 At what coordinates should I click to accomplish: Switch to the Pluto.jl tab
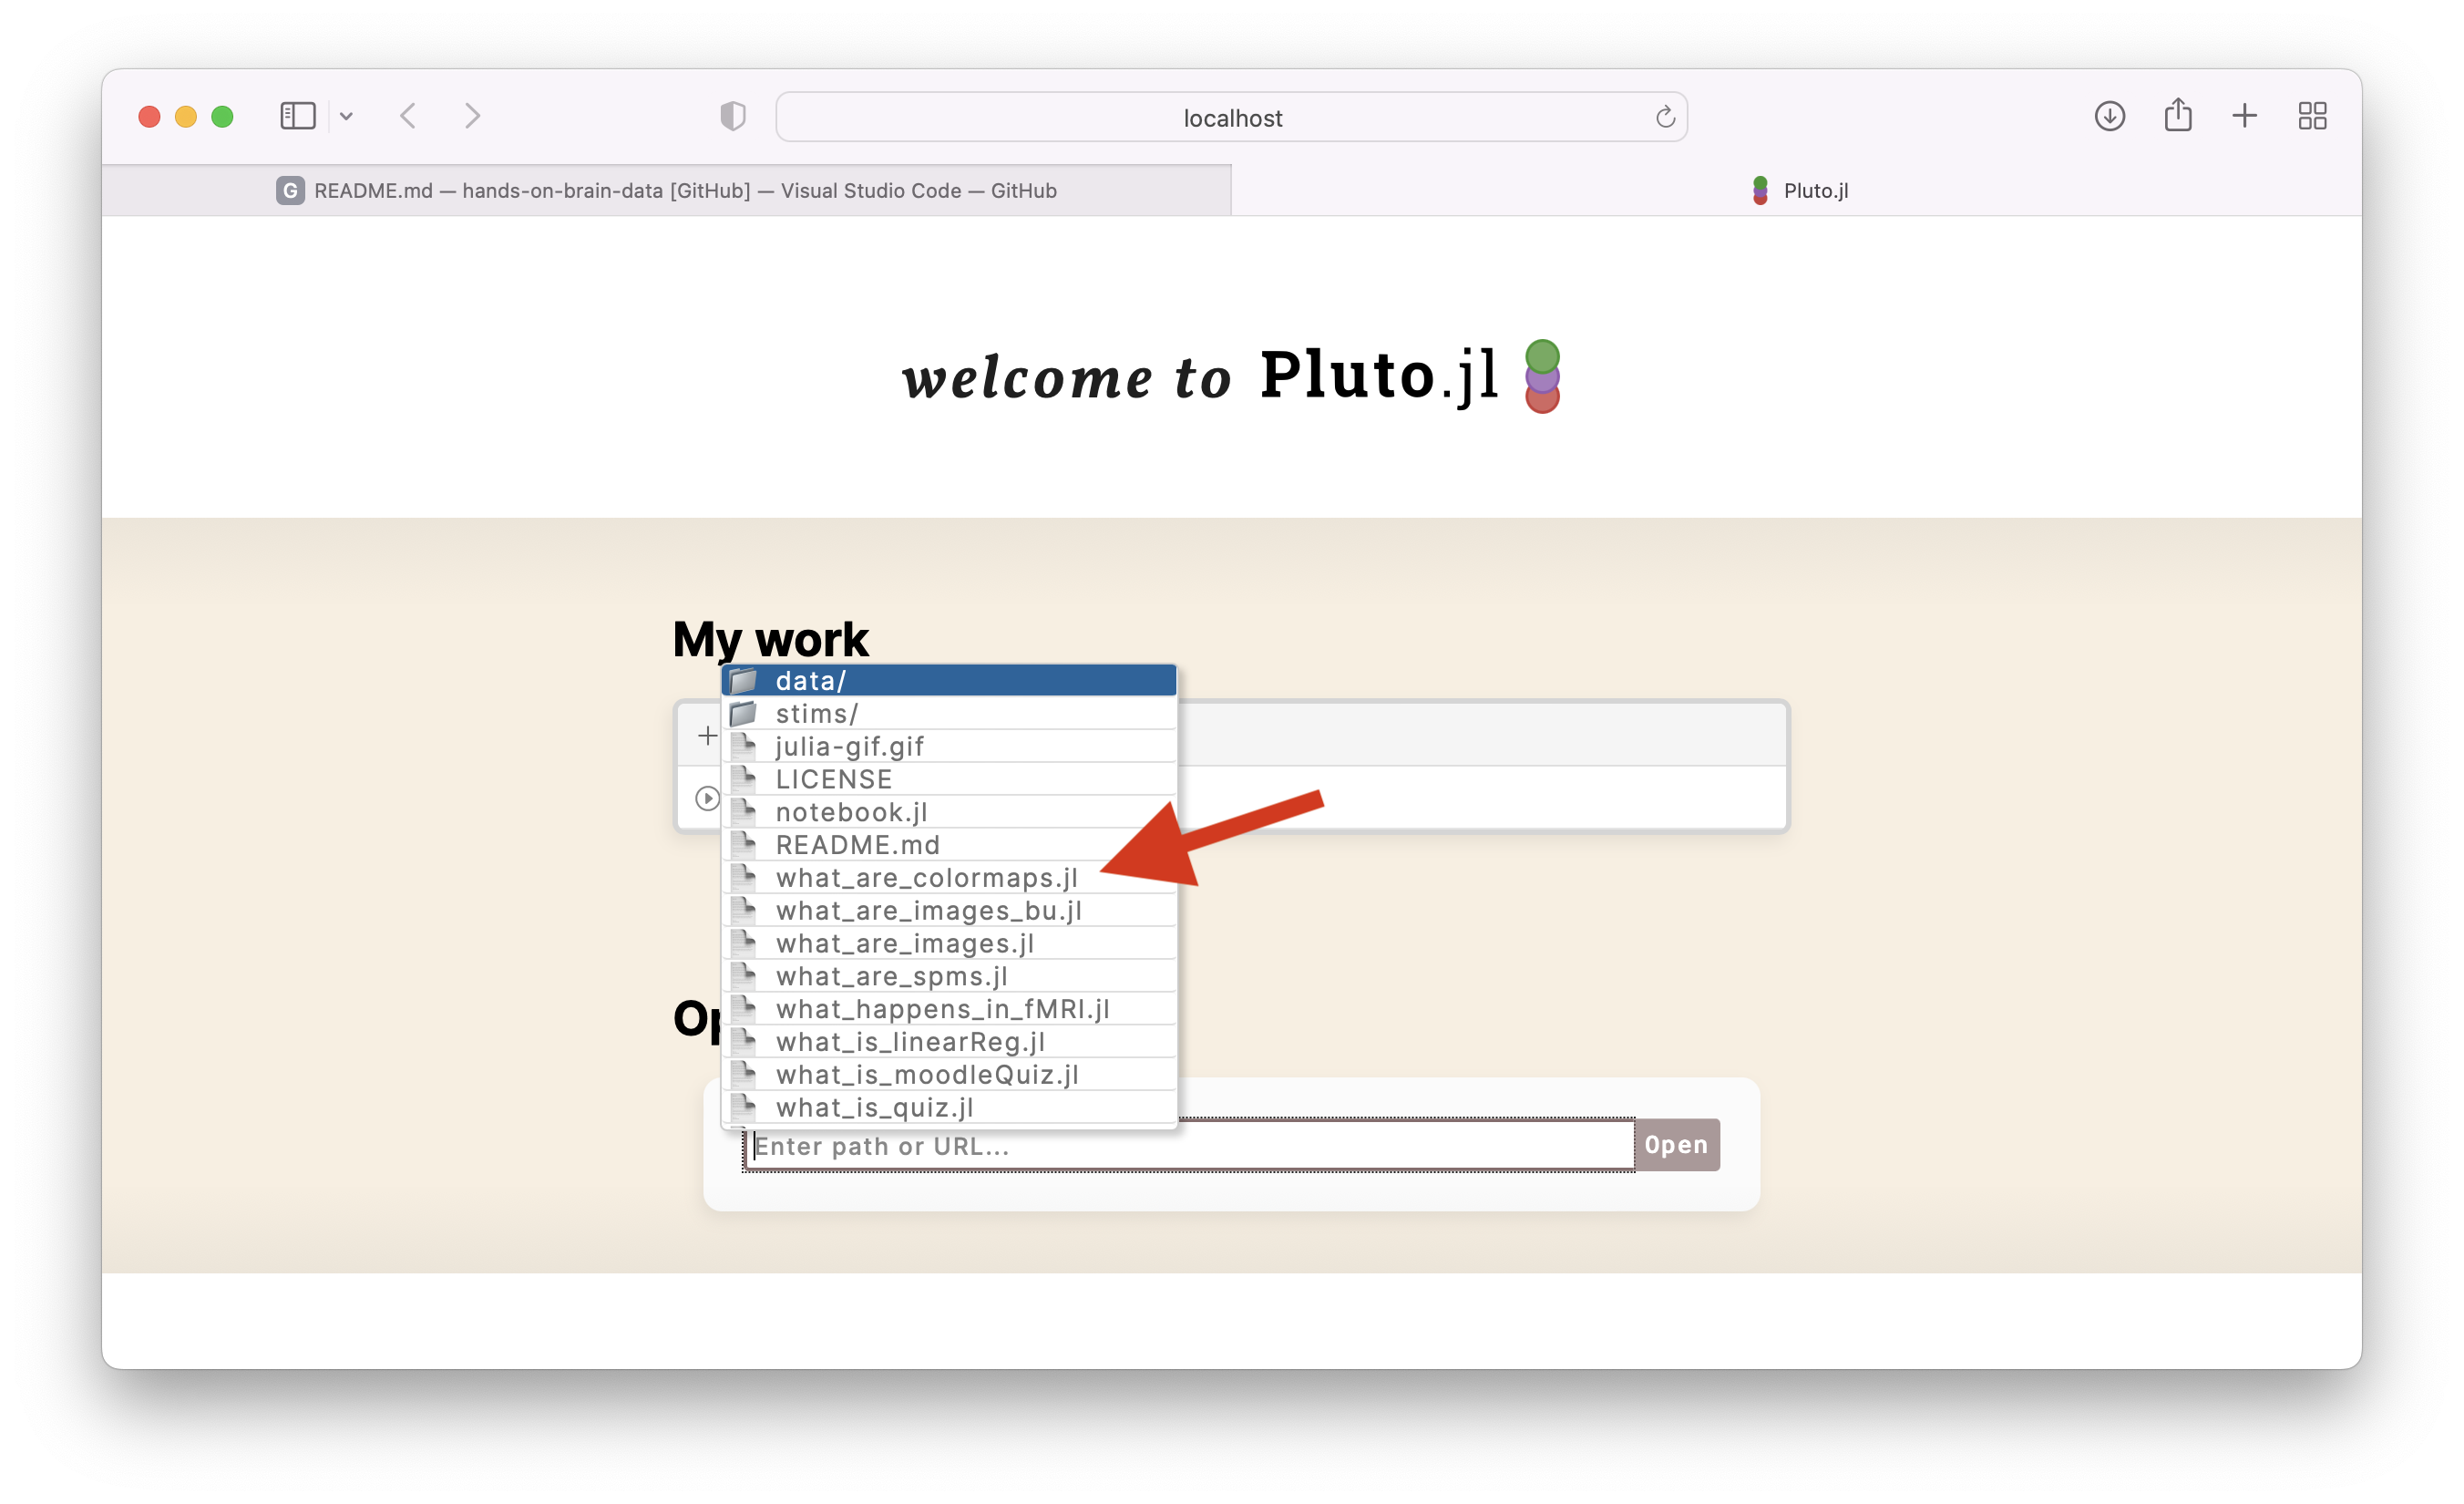(1798, 191)
